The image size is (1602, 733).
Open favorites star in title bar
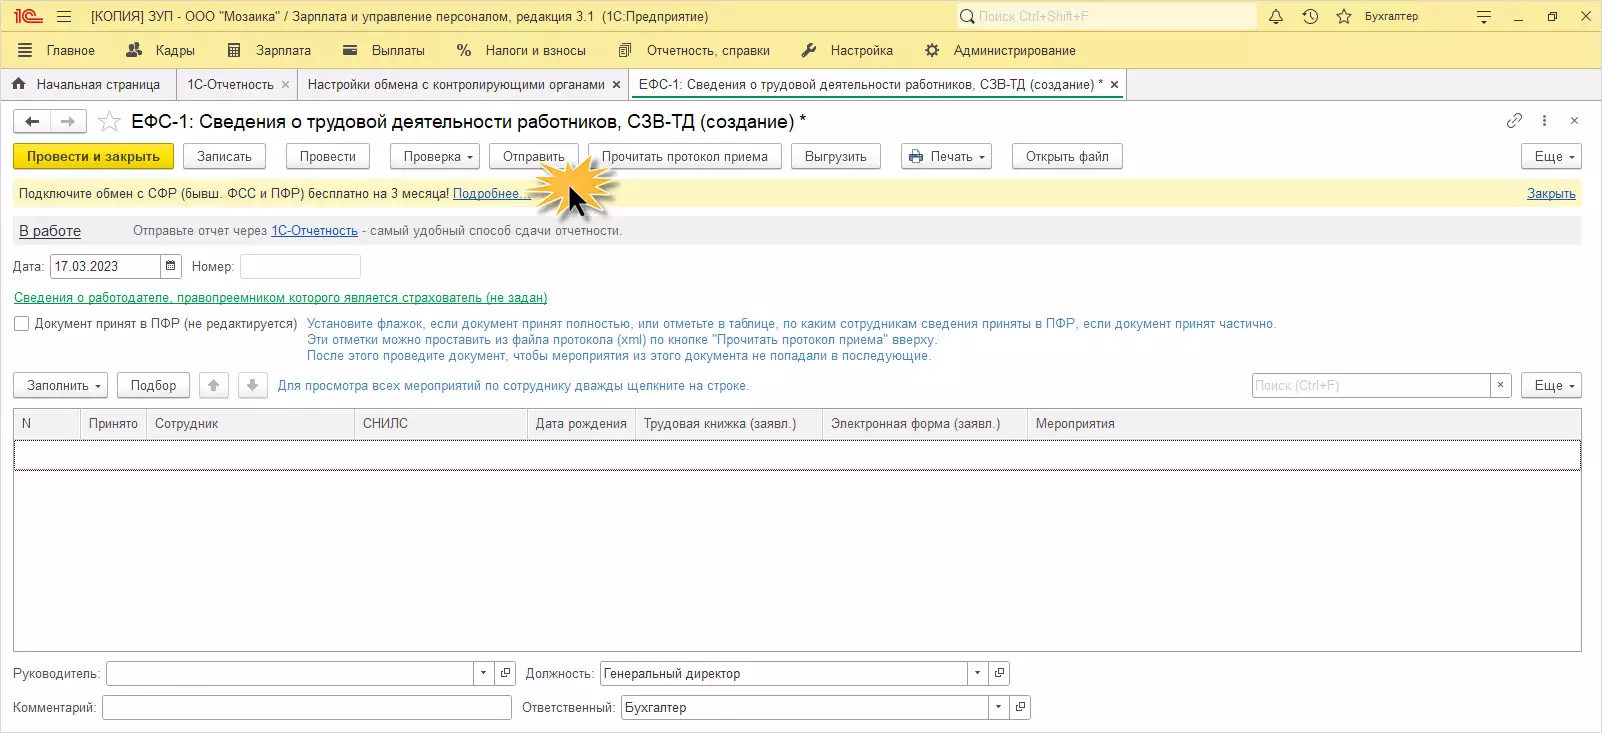1344,17
